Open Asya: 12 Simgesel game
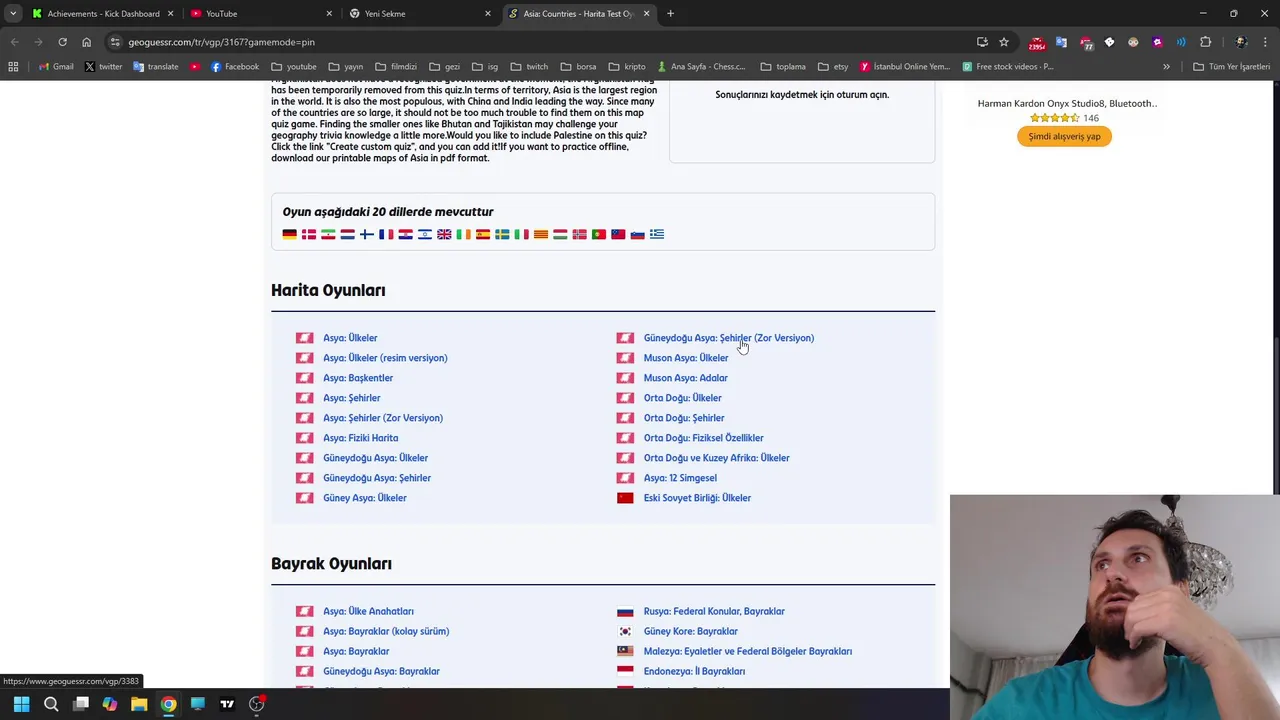Viewport: 1280px width, 720px height. coord(680,478)
